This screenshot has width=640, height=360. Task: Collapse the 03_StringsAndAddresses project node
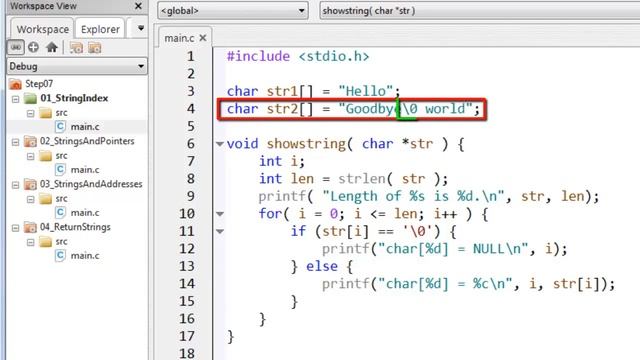click(x=16, y=185)
